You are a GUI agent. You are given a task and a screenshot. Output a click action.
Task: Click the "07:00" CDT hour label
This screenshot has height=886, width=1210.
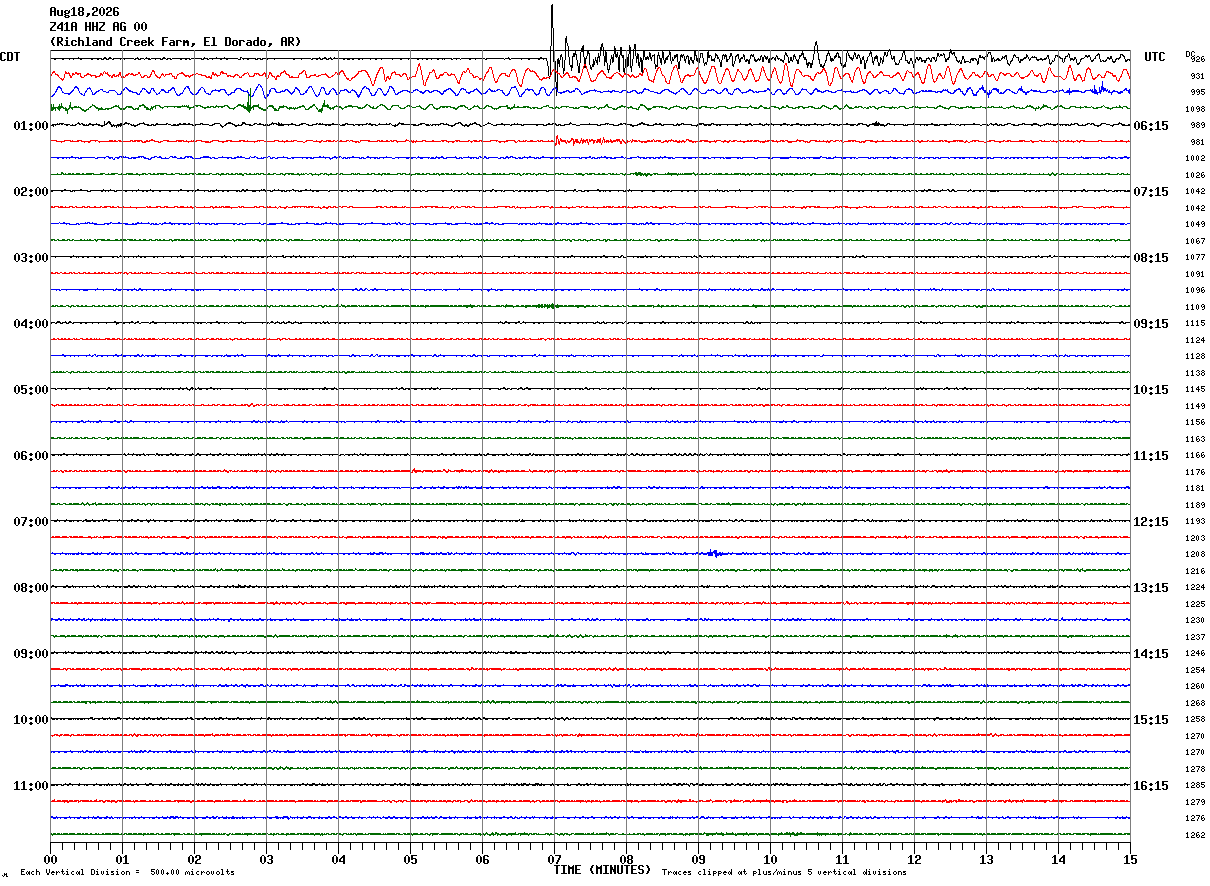pos(31,522)
